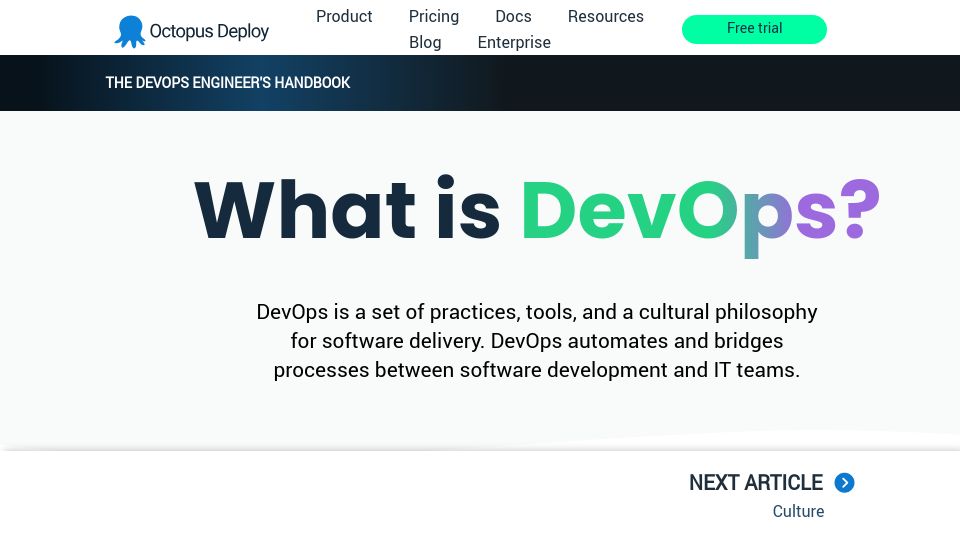
Task: Click the Next Article arrow icon
Action: click(844, 482)
